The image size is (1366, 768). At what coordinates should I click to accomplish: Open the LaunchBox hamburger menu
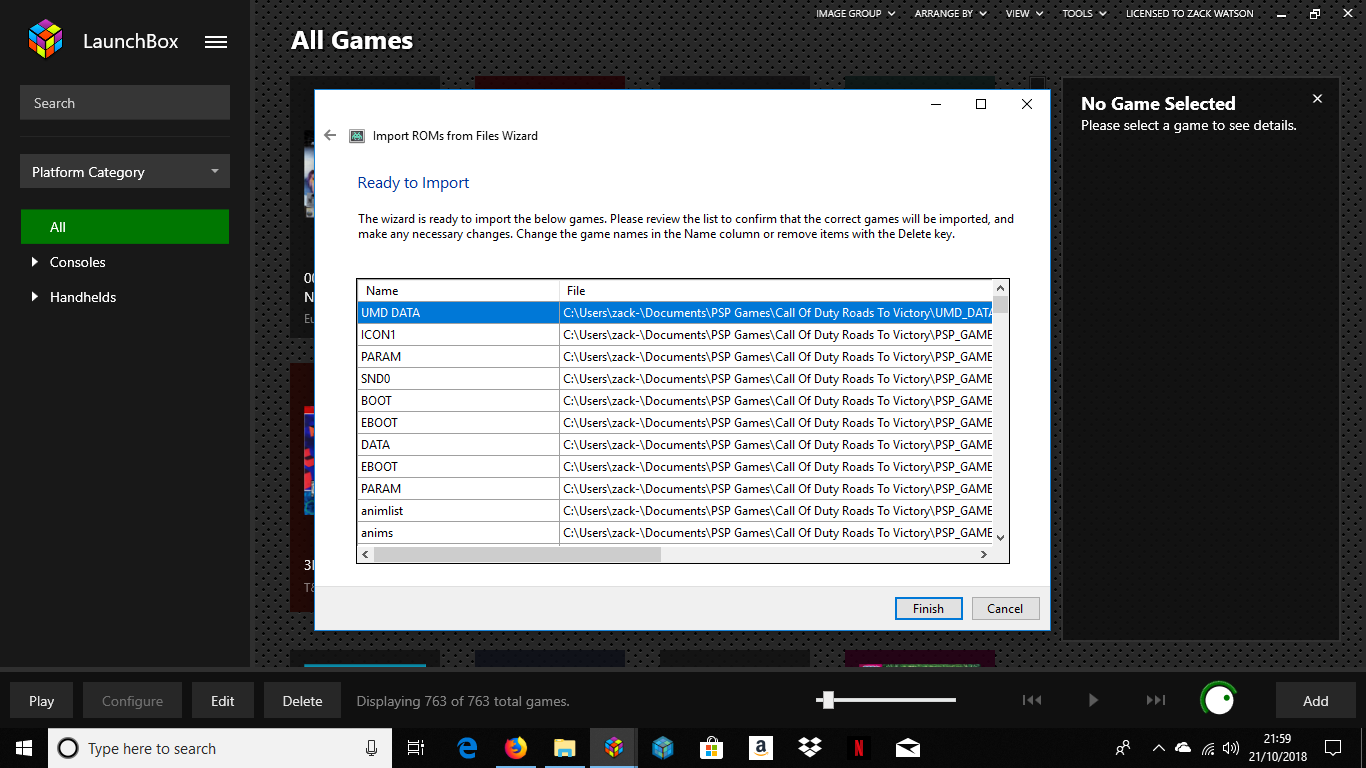pos(215,42)
